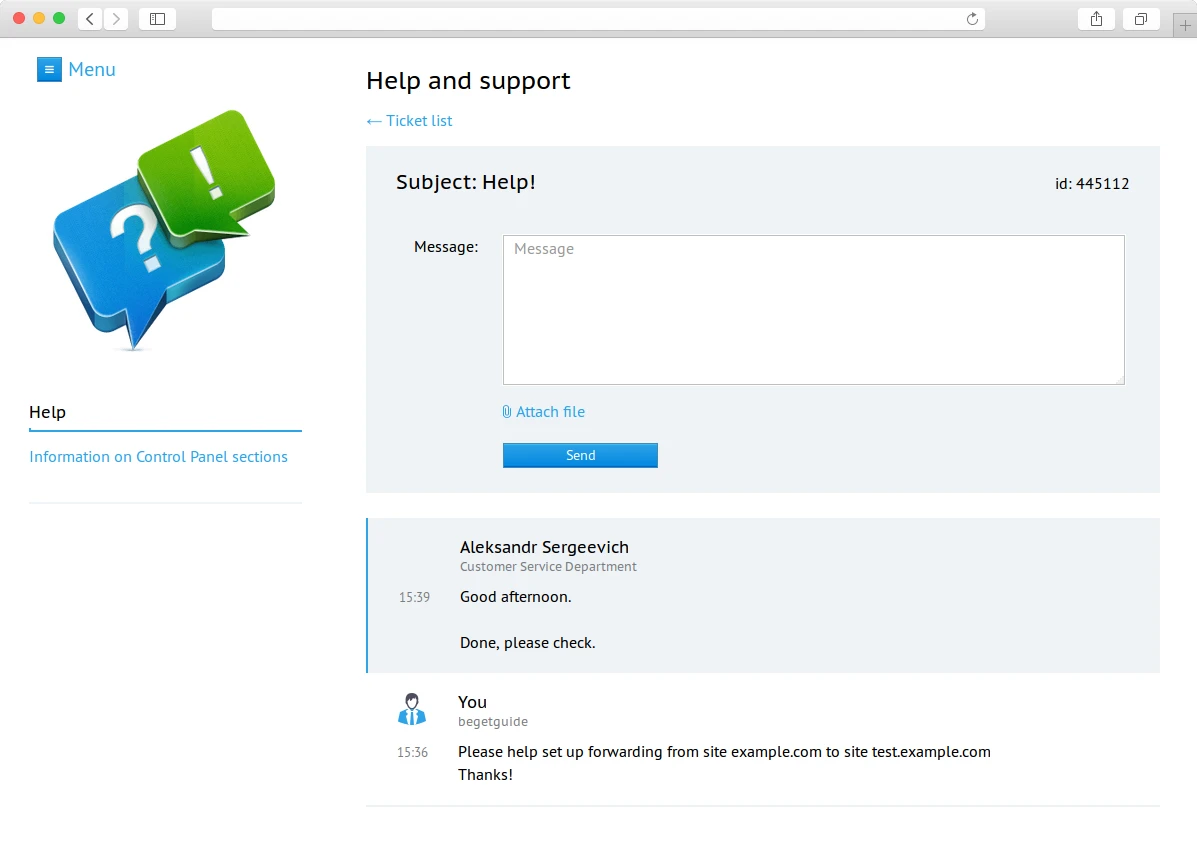Click the user avatar icon beside You

click(412, 709)
